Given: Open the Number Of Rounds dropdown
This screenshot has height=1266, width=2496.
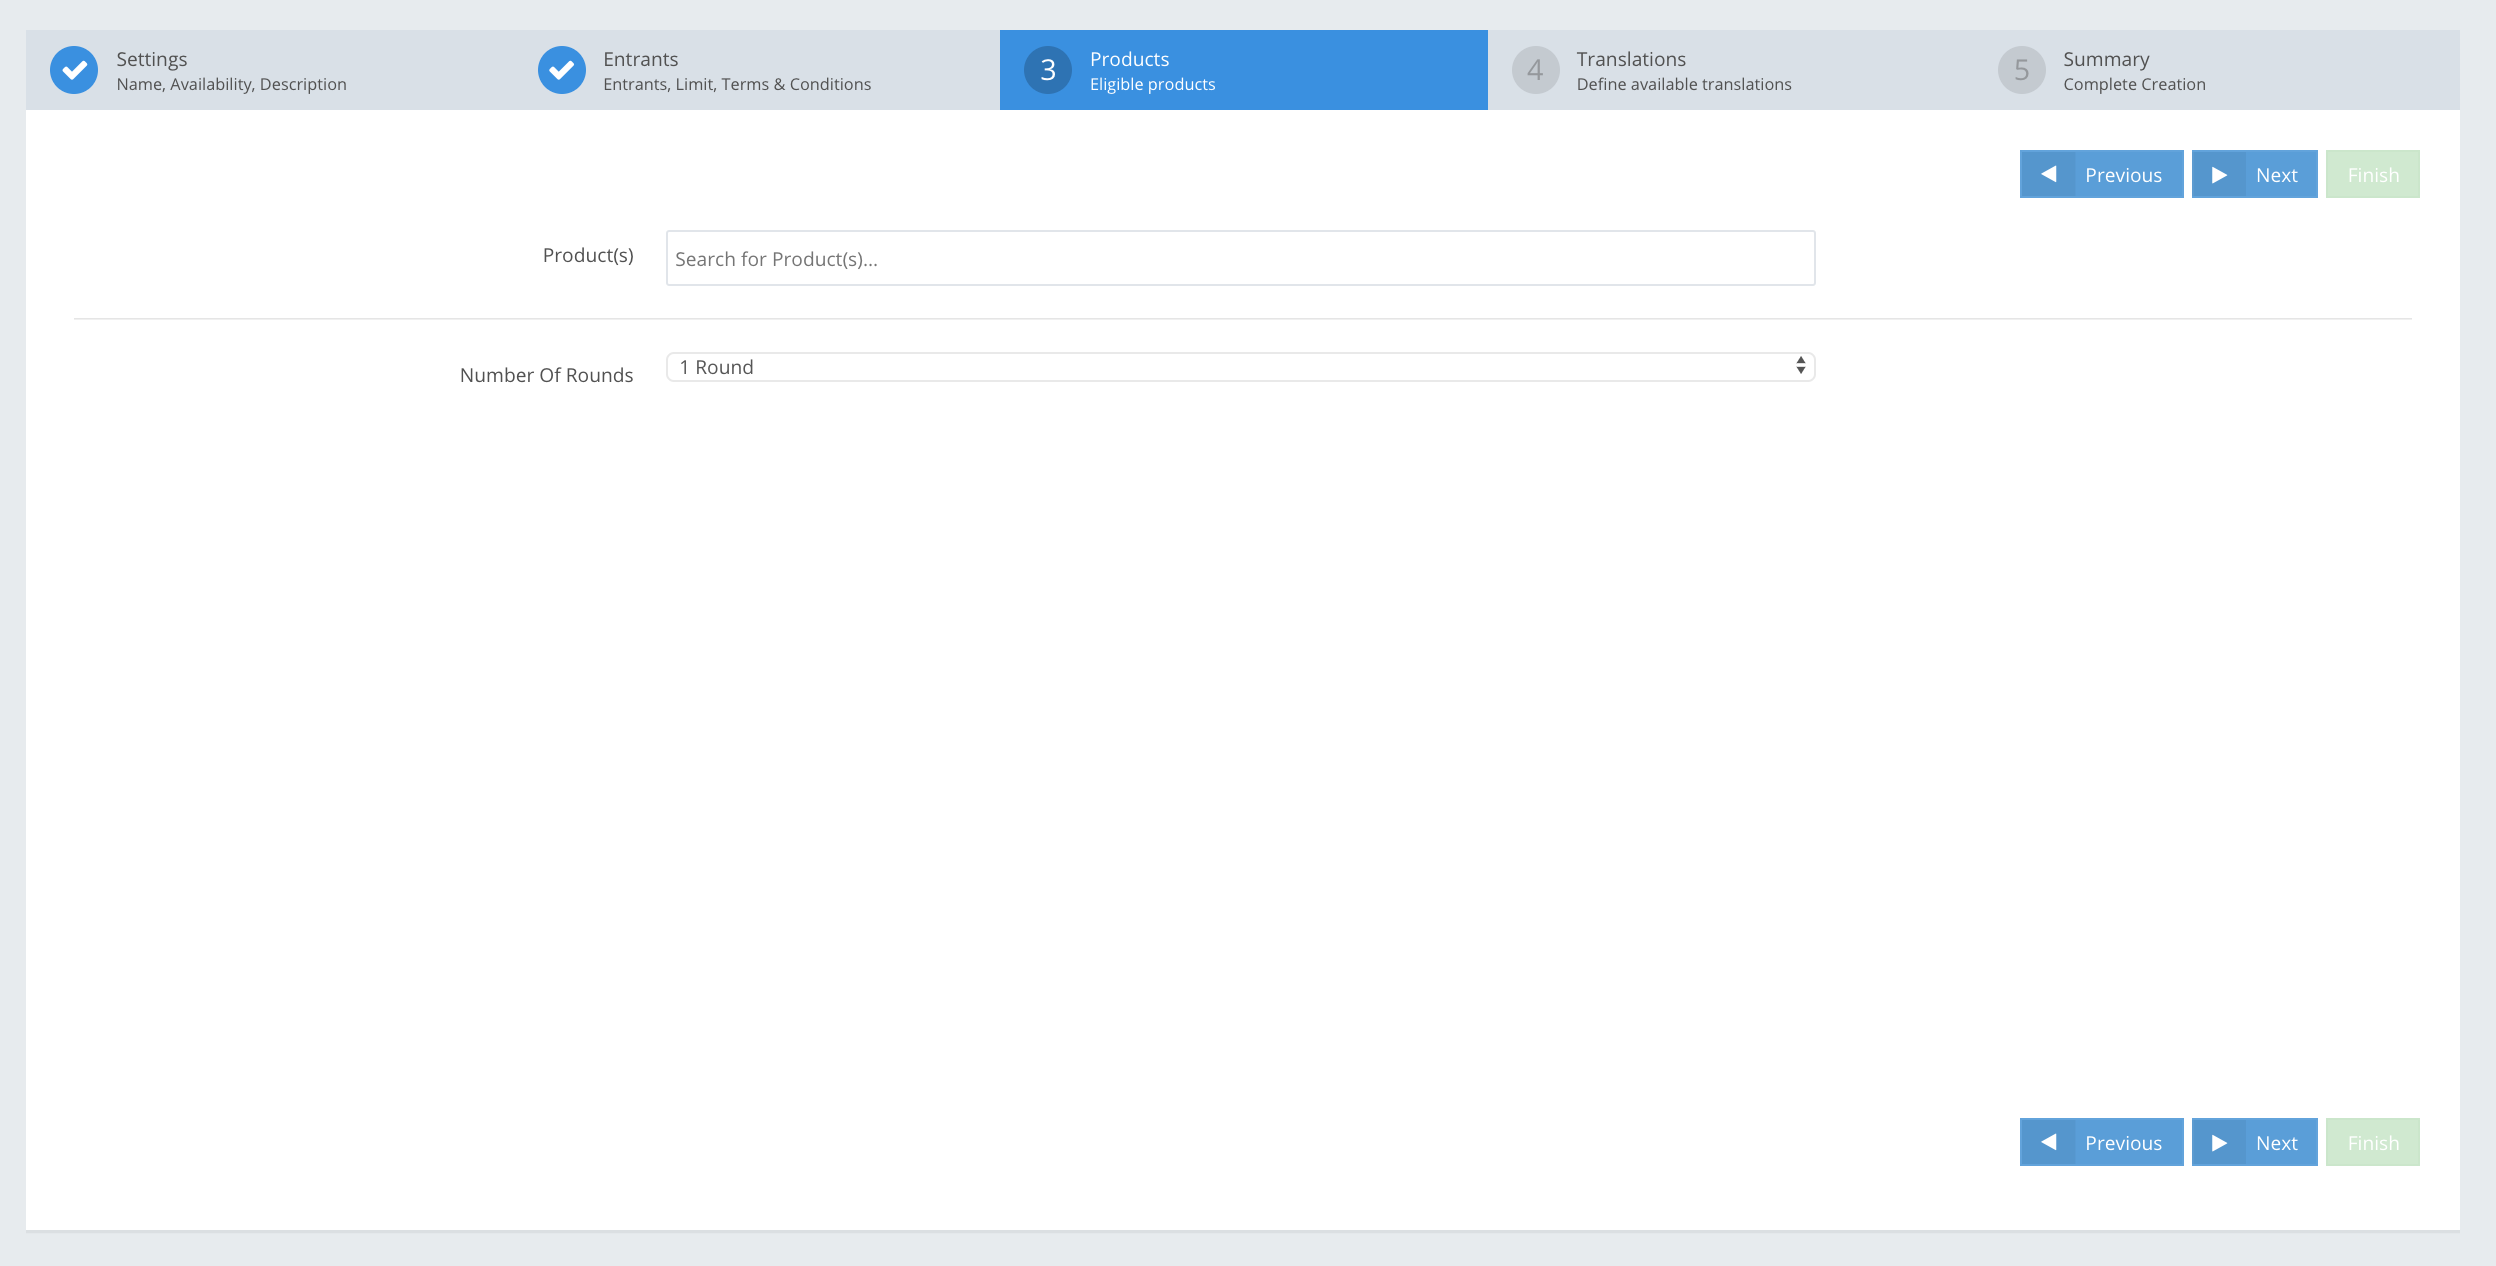Looking at the screenshot, I should coord(1240,367).
